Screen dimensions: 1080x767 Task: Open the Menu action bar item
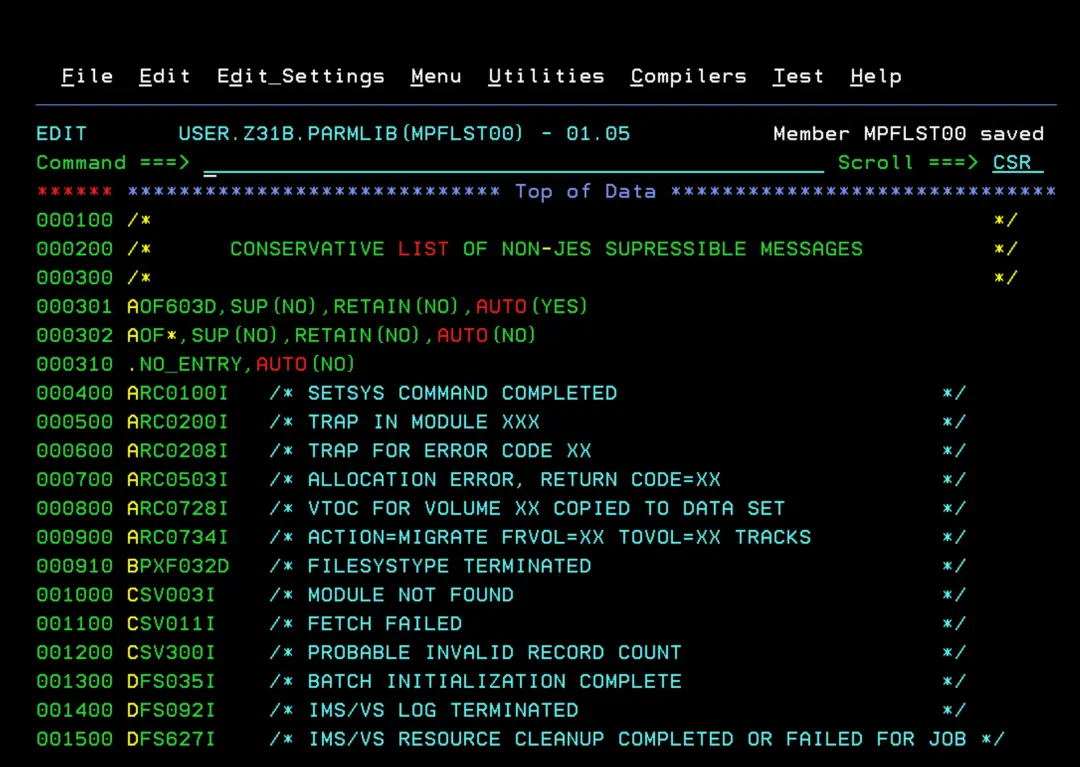[436, 76]
